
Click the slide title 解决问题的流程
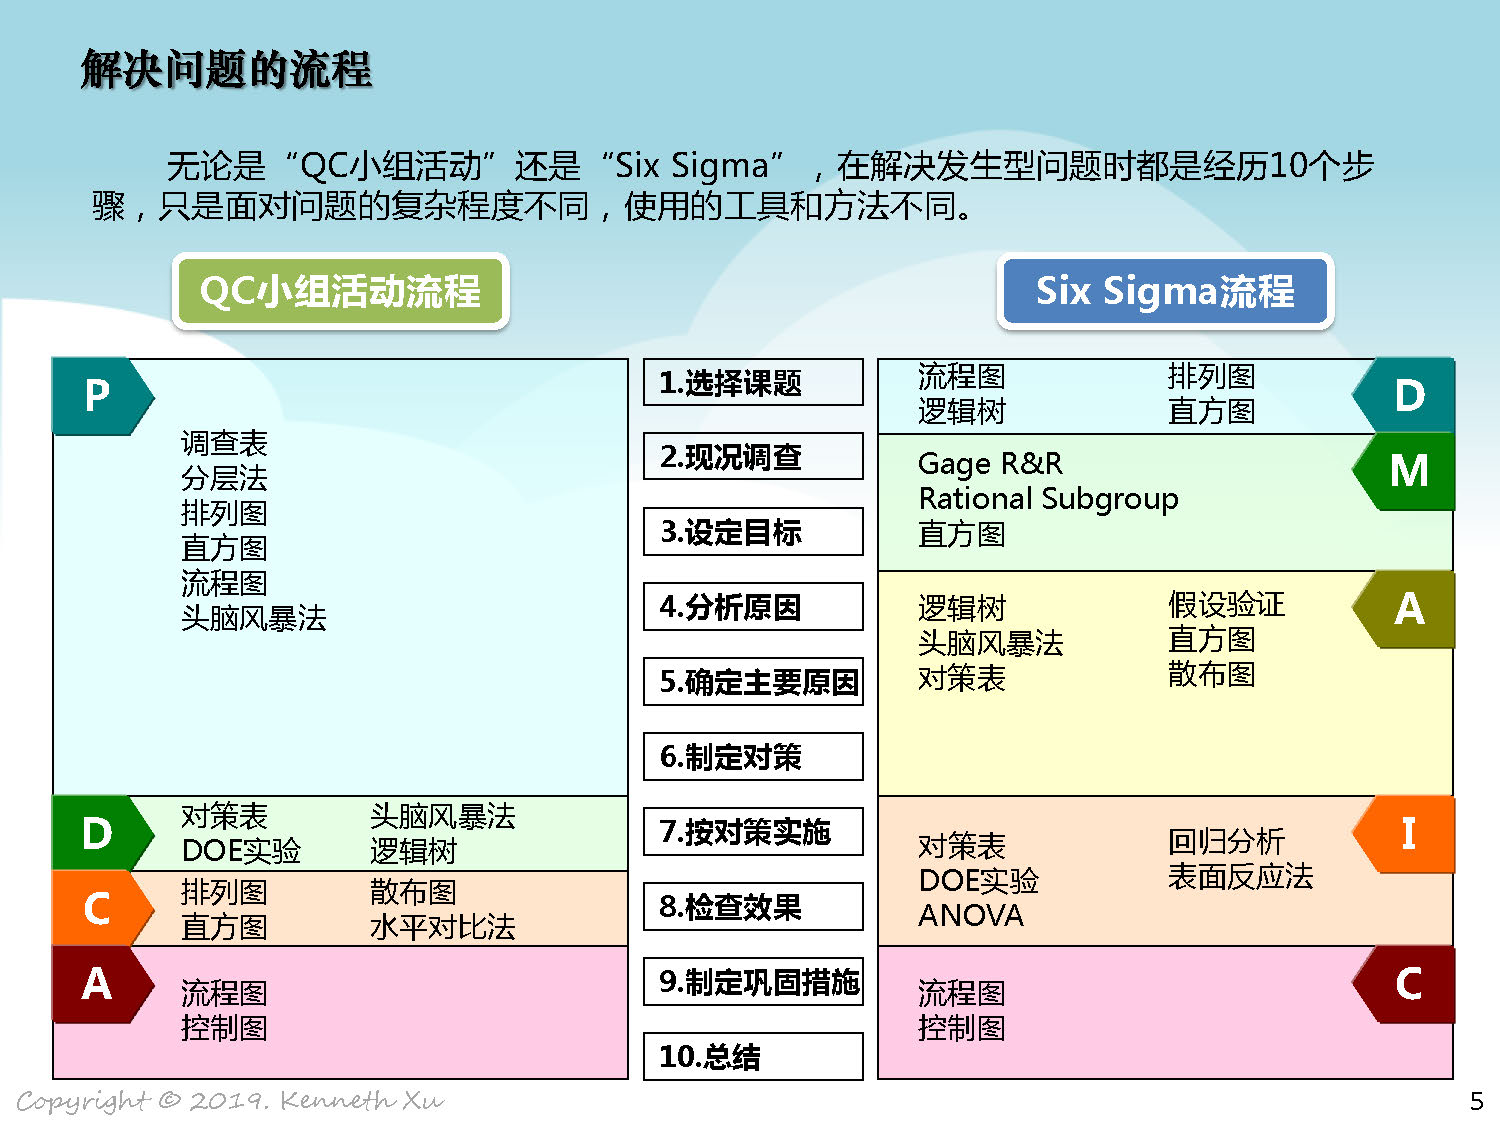click(226, 70)
